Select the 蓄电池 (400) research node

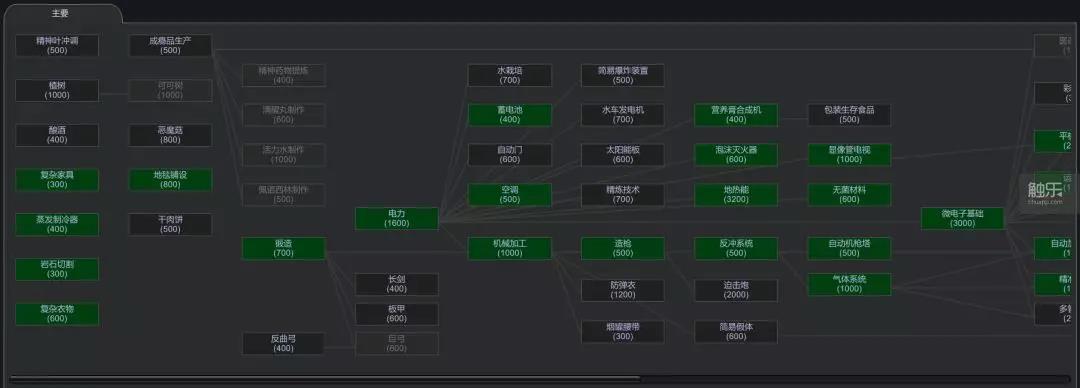(510, 114)
